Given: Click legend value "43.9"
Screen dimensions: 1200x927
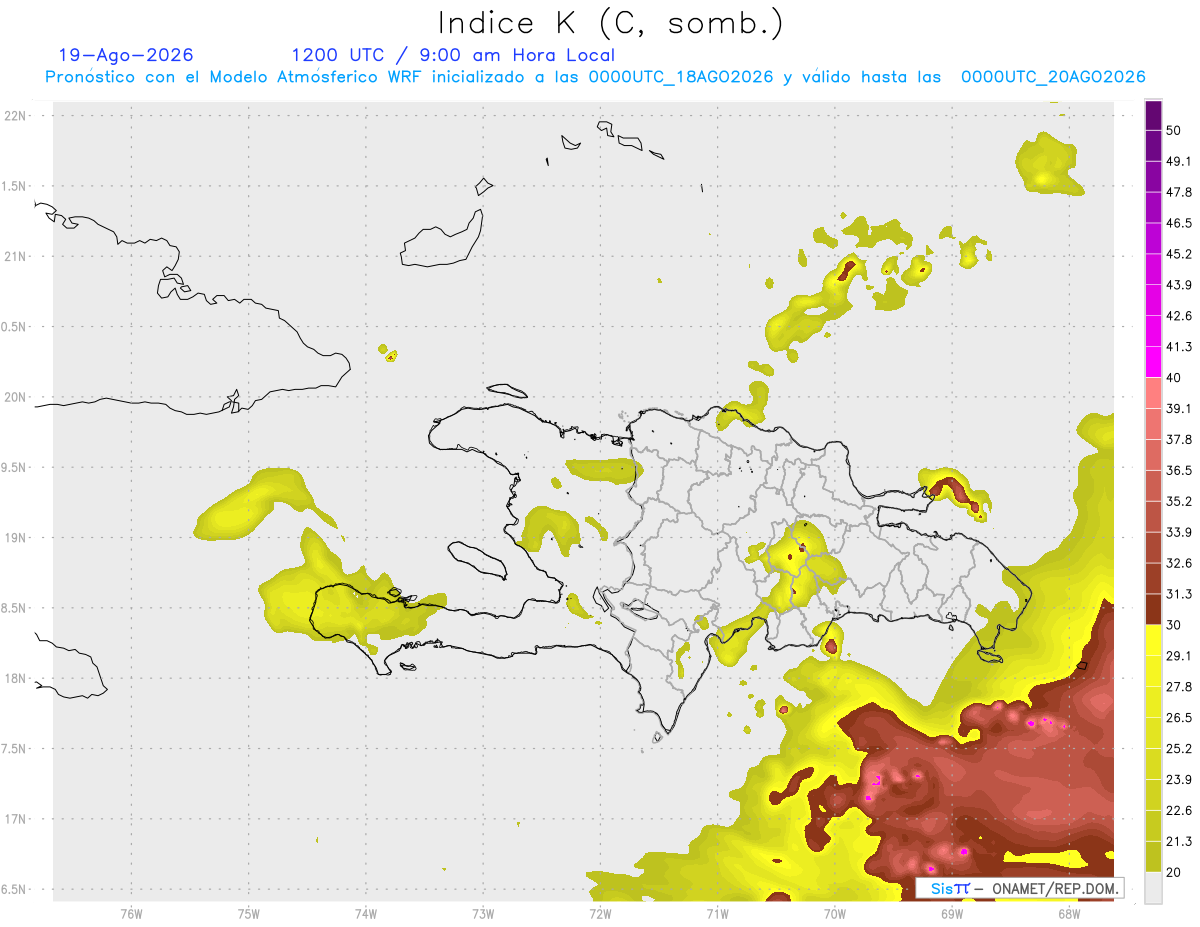Looking at the screenshot, I should pos(1178,285).
